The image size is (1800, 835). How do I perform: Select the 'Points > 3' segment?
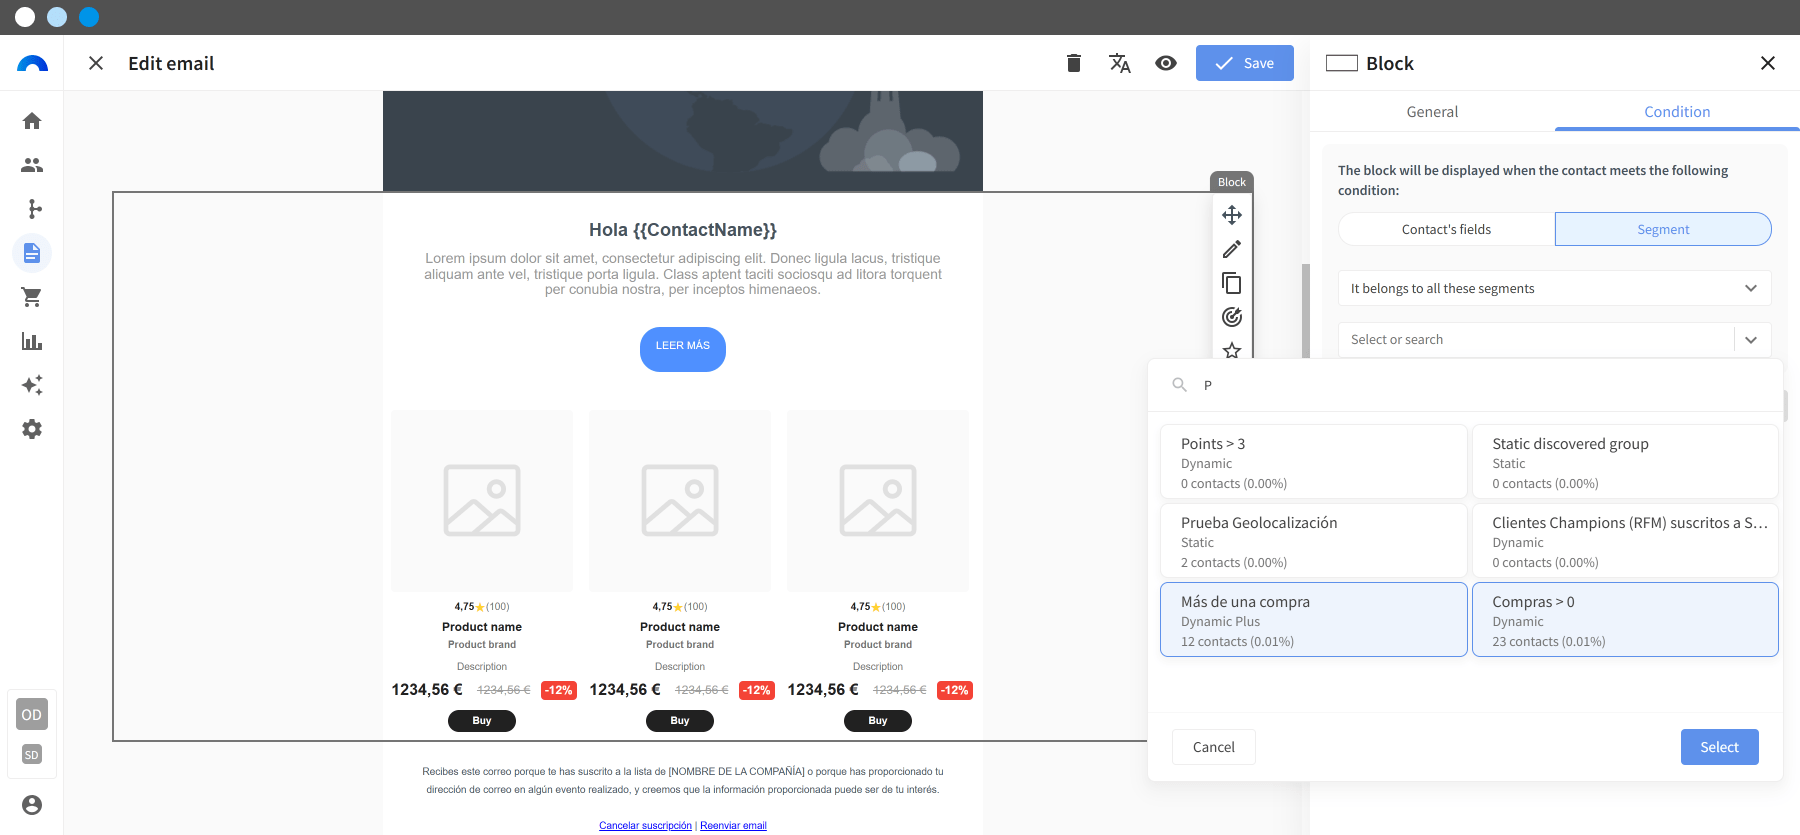click(x=1314, y=462)
